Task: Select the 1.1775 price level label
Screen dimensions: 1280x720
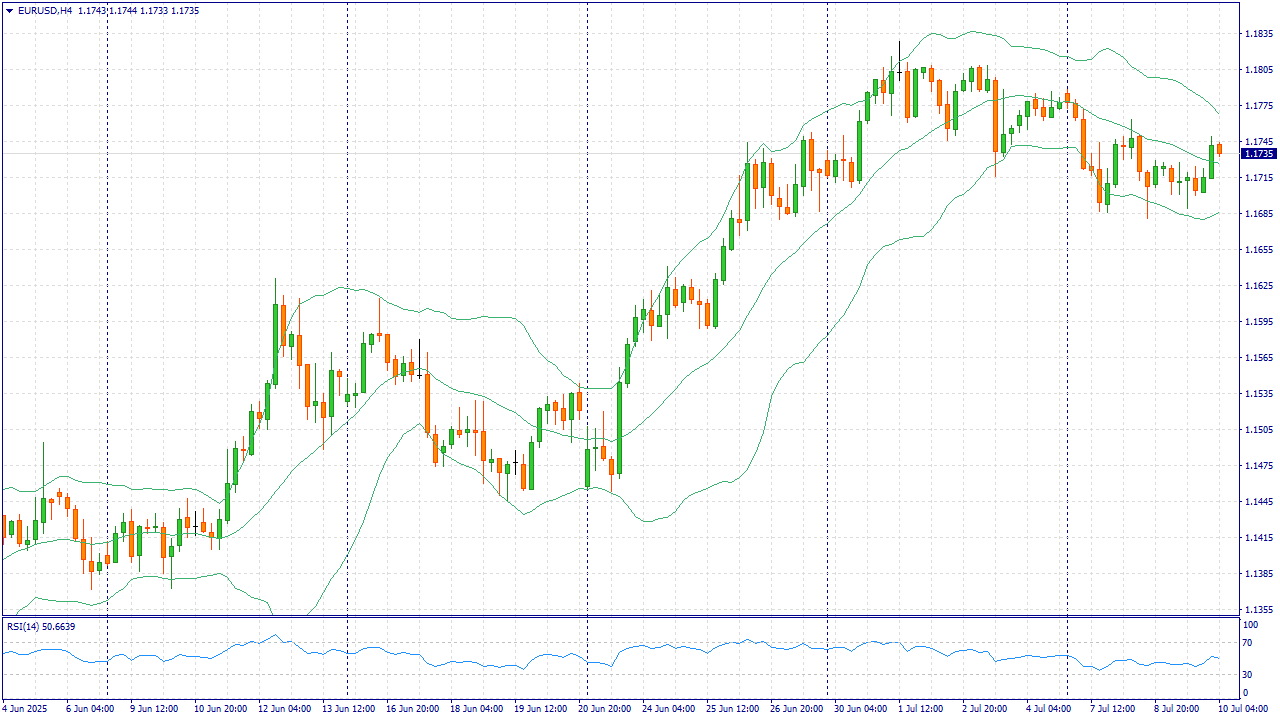Action: 1258,106
